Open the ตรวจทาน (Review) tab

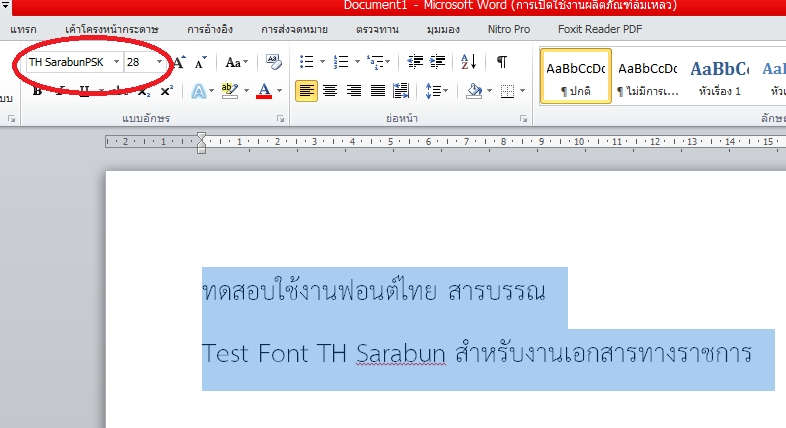coord(377,30)
